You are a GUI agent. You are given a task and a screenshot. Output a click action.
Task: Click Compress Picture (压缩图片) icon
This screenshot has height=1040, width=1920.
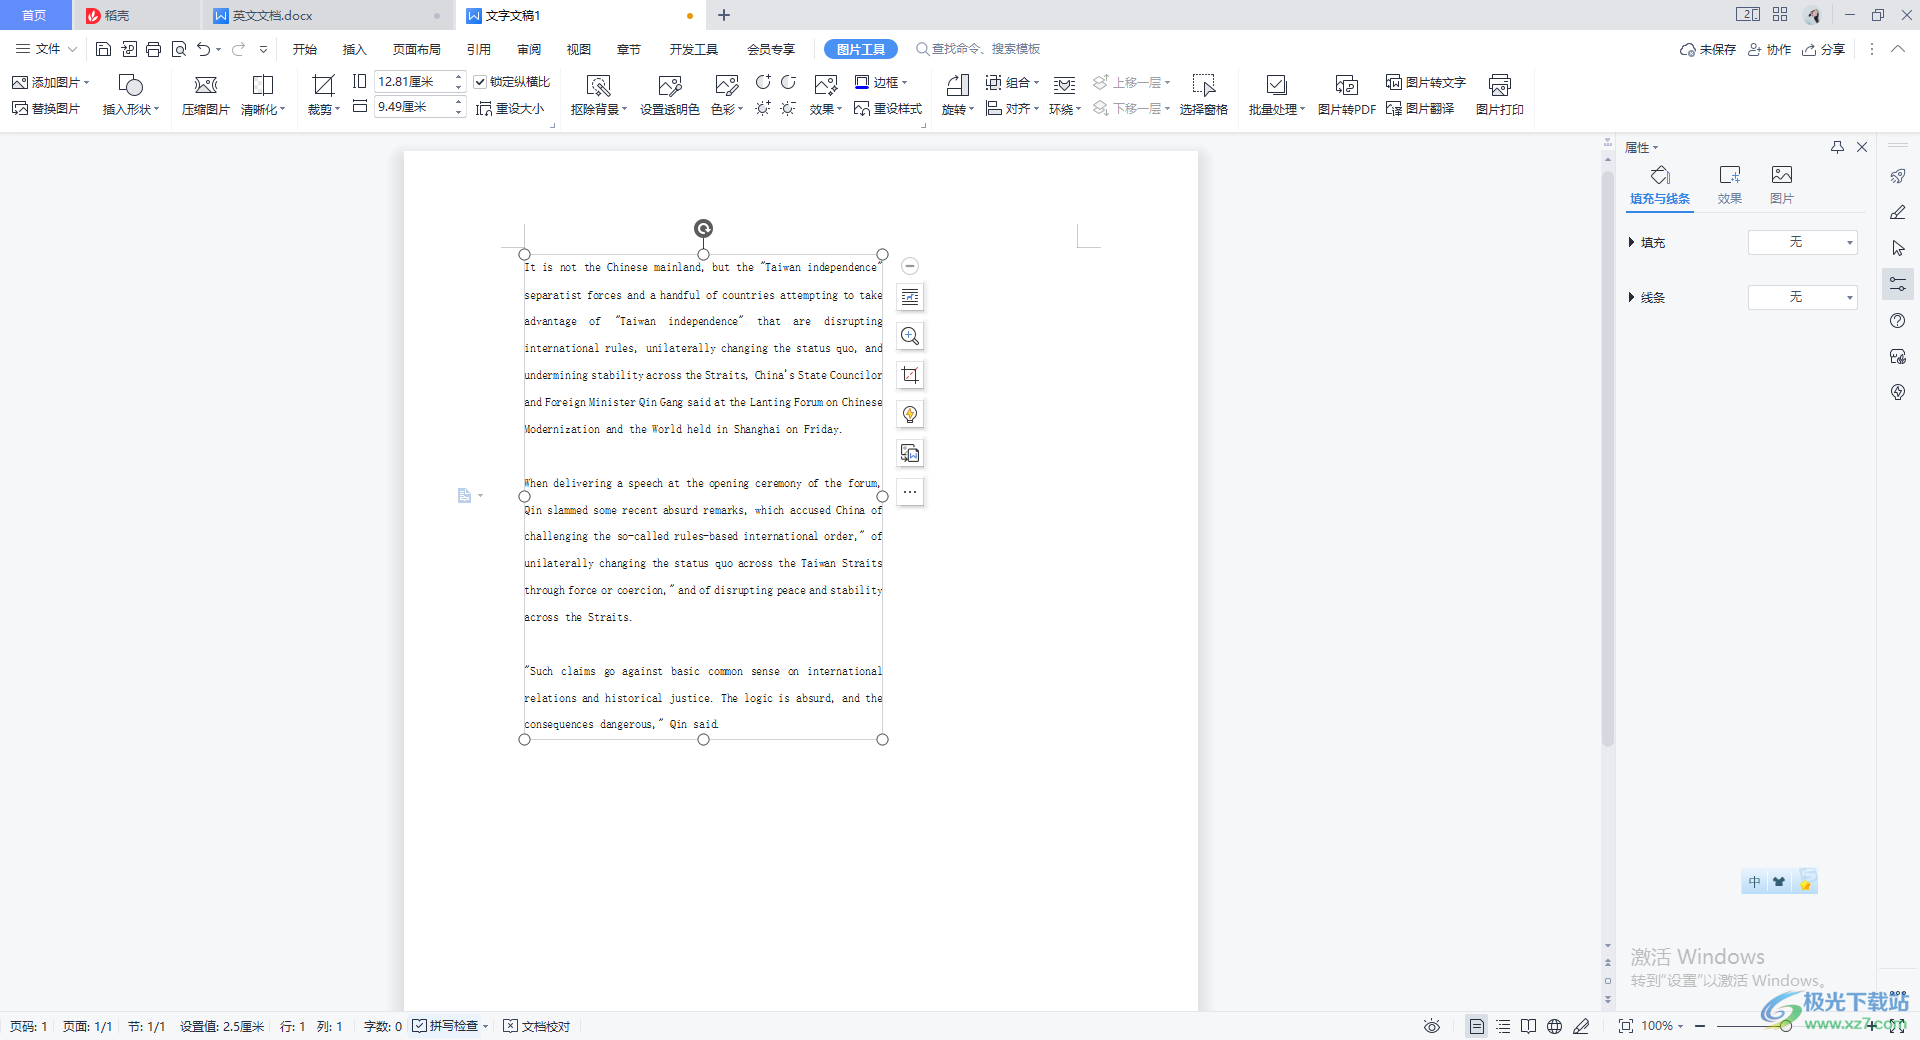(206, 96)
